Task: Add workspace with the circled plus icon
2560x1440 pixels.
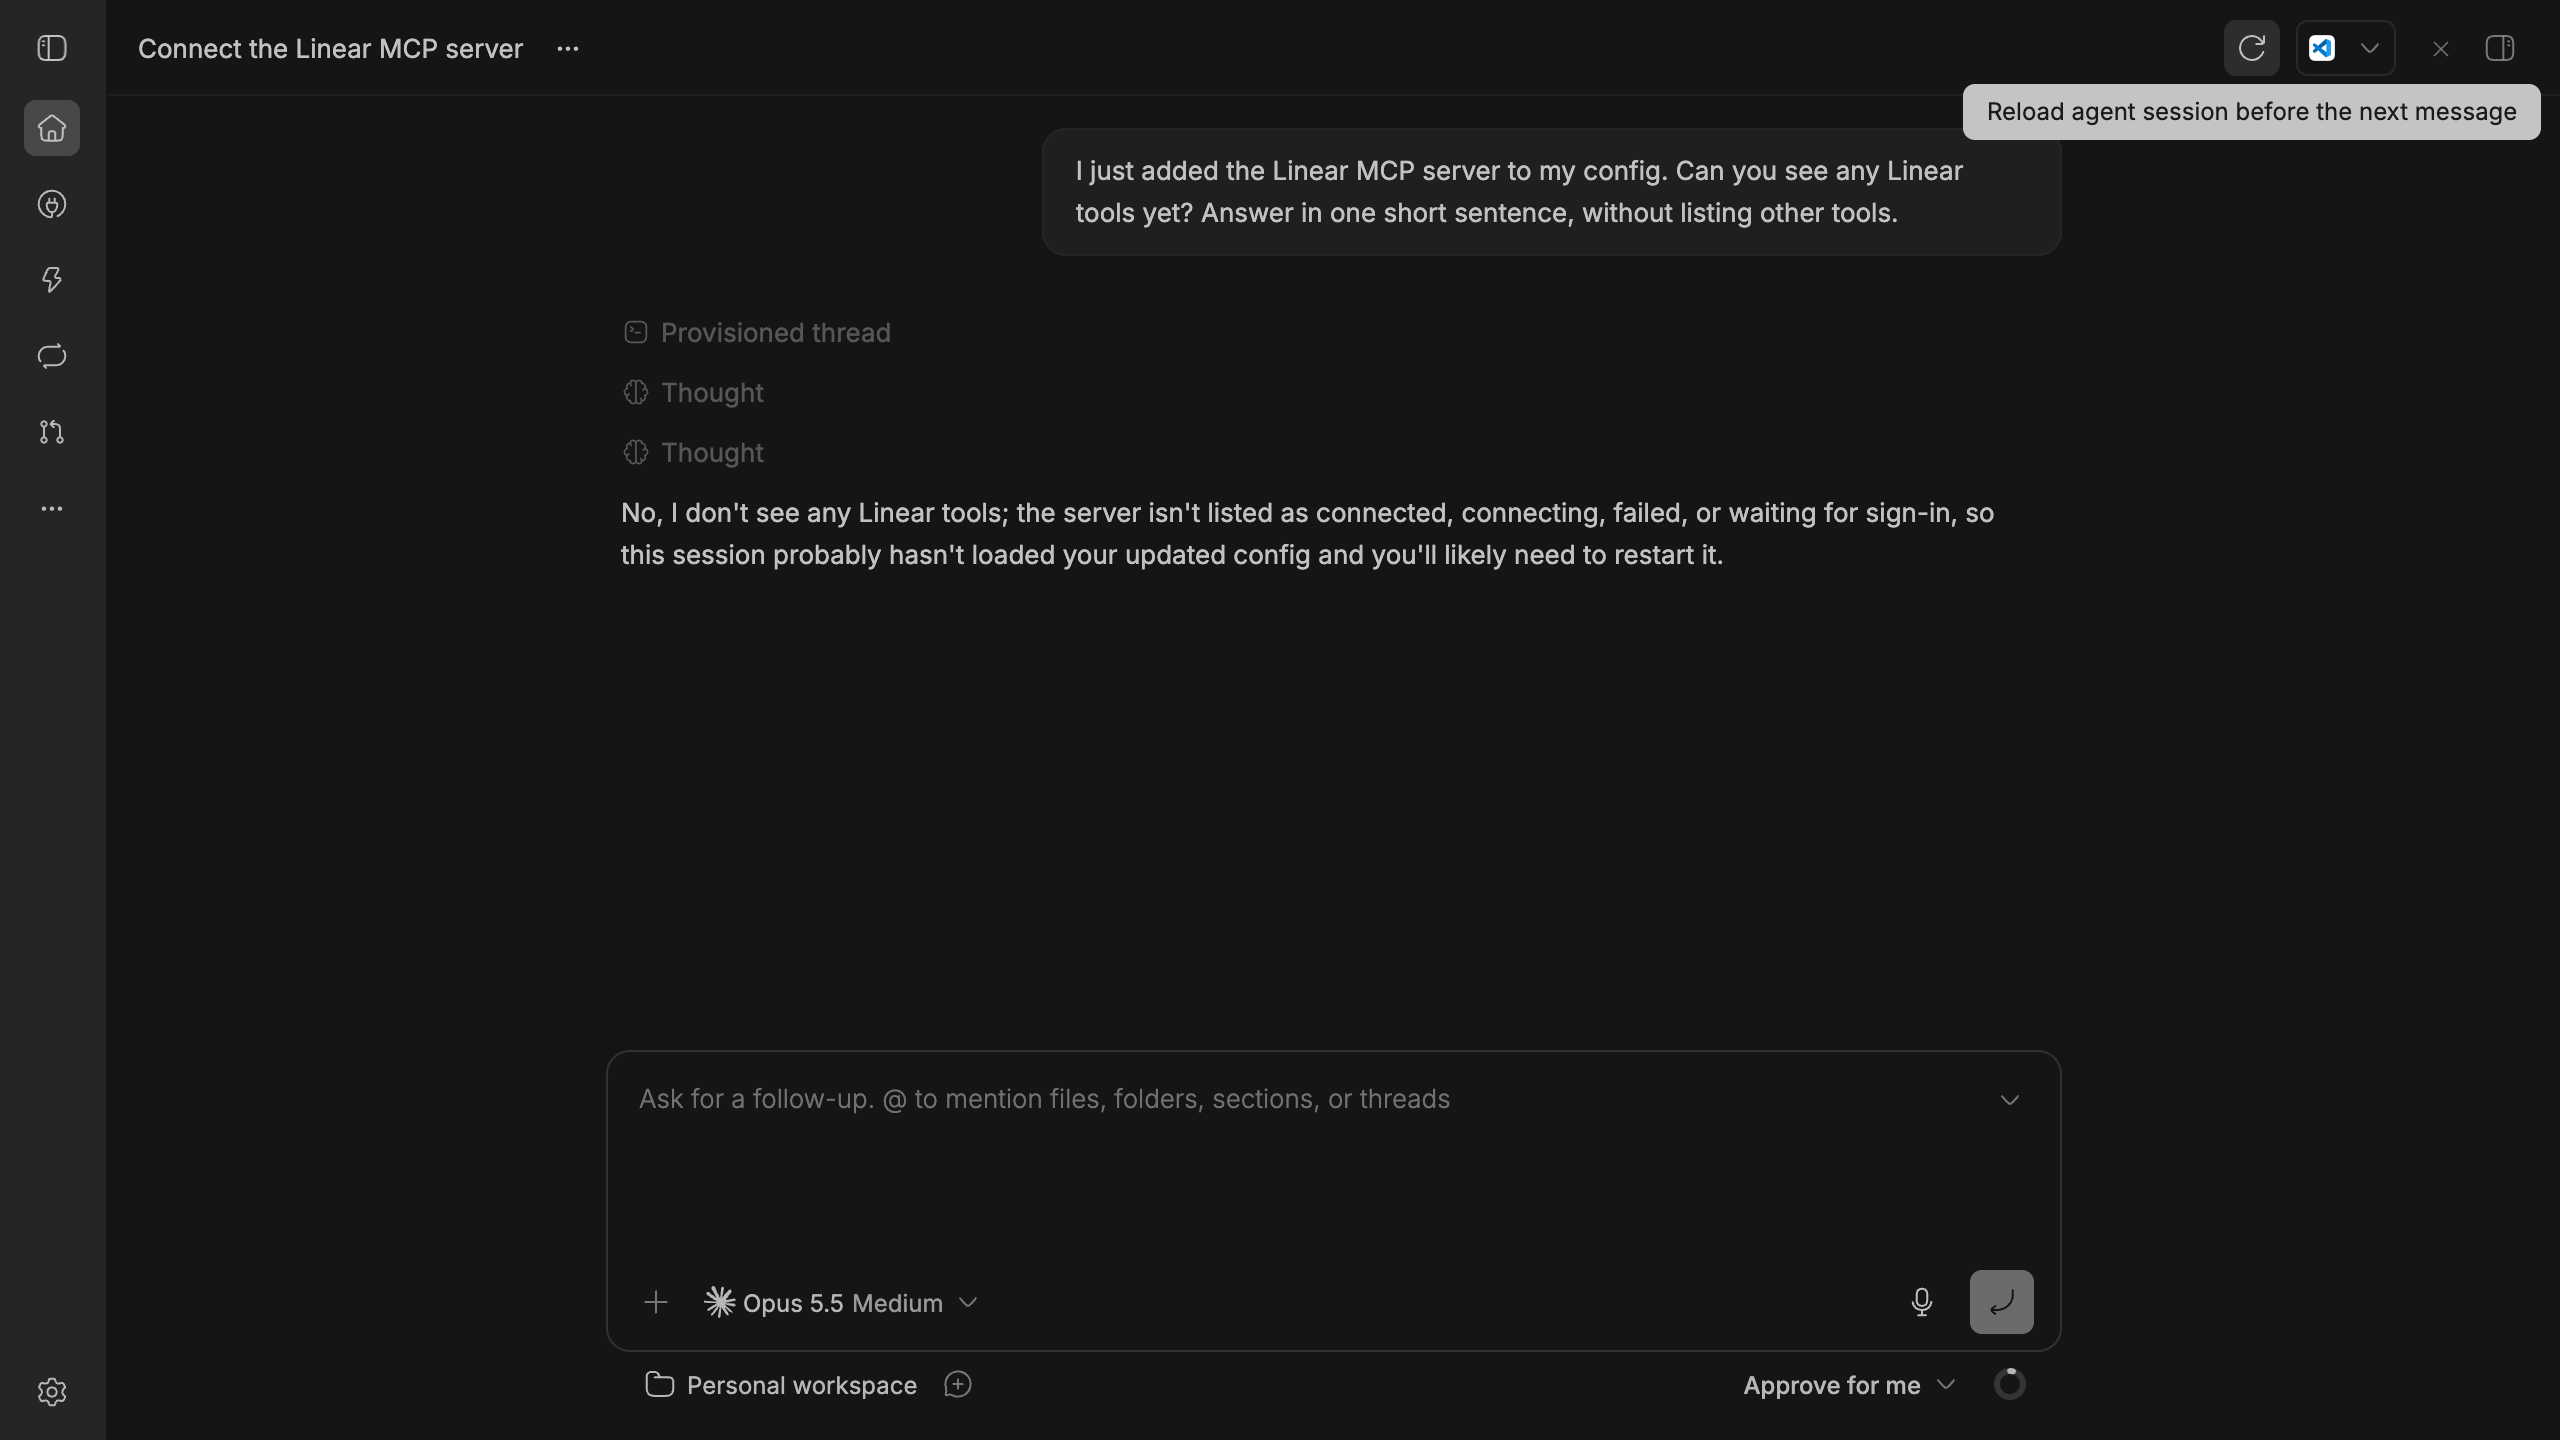Action: pos(958,1385)
